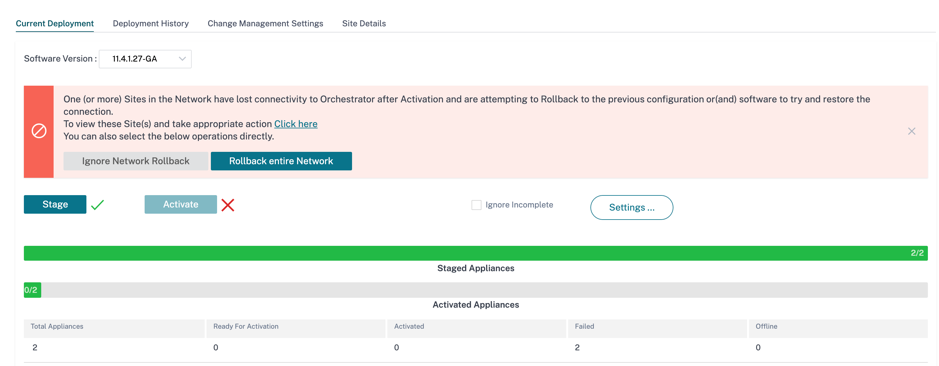Open the Software Version dropdown
The height and width of the screenshot is (366, 939).
click(145, 59)
